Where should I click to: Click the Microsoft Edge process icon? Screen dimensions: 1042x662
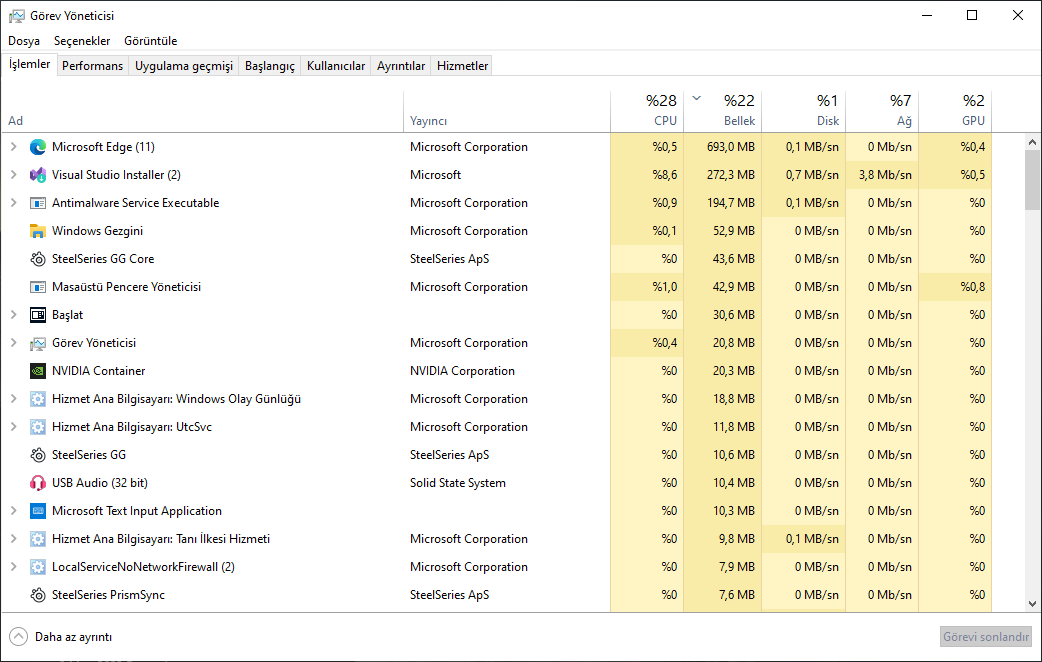tap(38, 147)
